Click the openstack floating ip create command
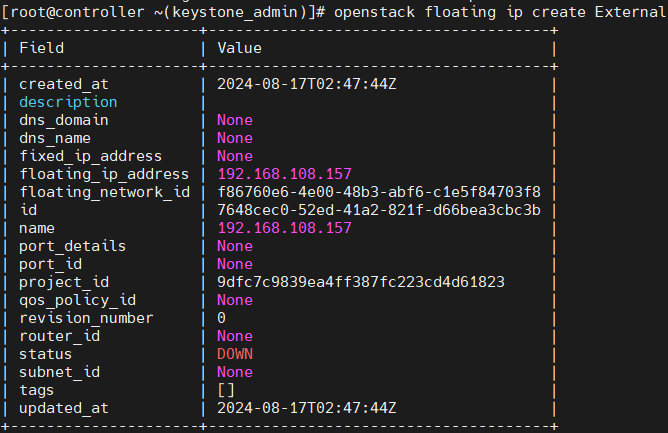The width and height of the screenshot is (668, 433). (x=501, y=12)
